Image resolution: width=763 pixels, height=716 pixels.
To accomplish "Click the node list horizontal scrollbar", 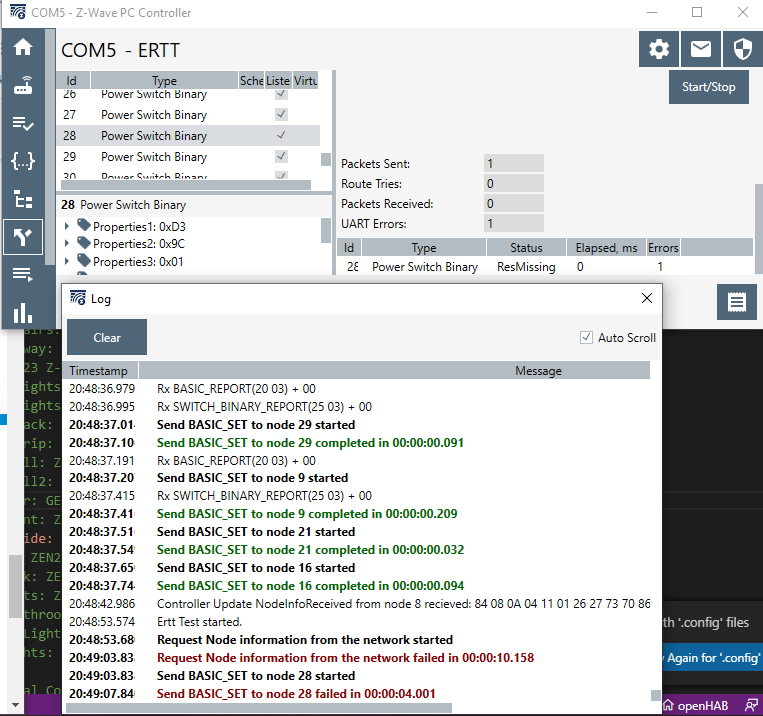I will point(186,185).
